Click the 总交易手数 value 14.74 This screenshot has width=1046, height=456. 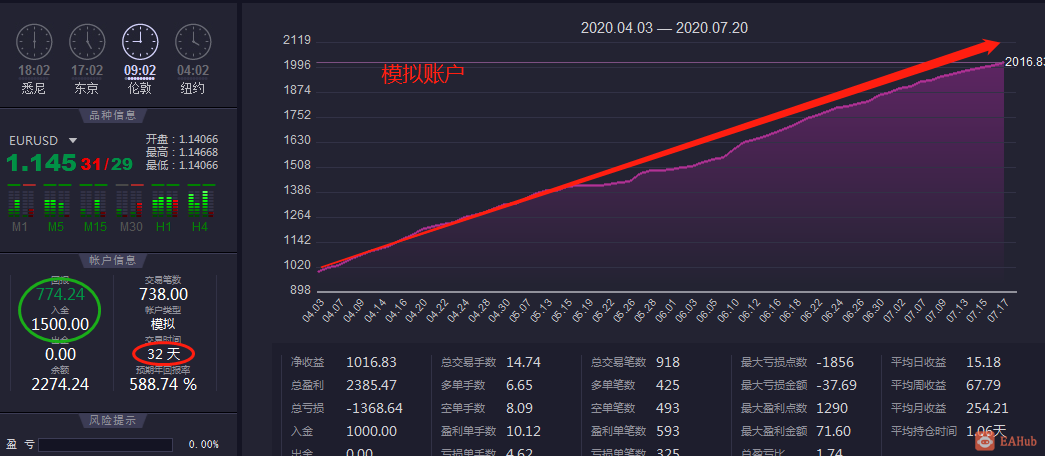coord(523,363)
